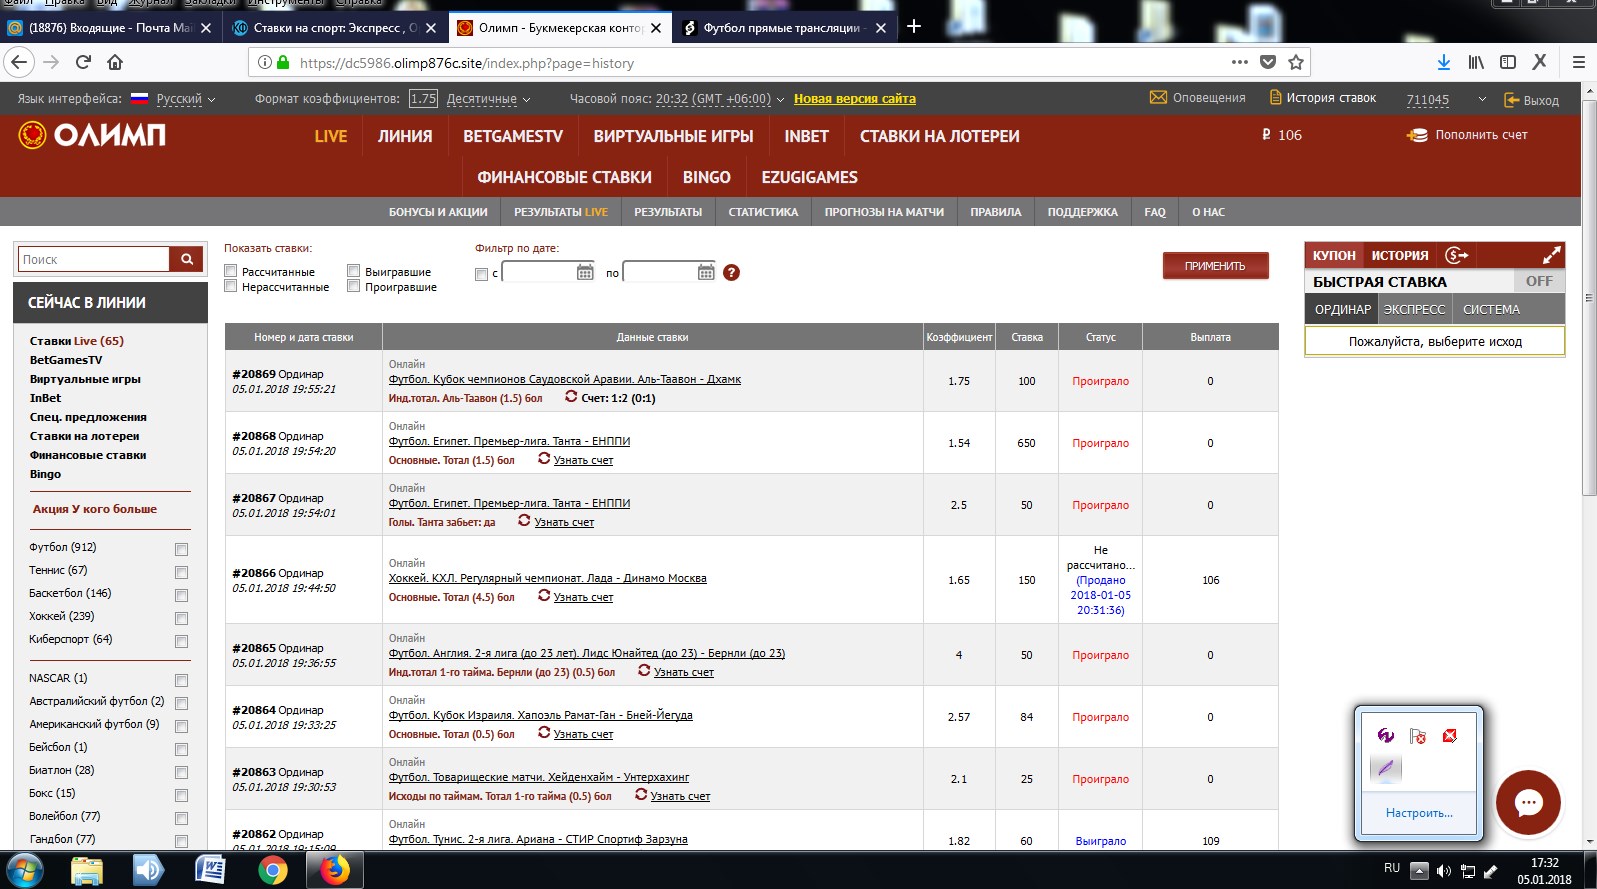Open the Firefox hamburger menu
1597x889 pixels.
click(1578, 62)
